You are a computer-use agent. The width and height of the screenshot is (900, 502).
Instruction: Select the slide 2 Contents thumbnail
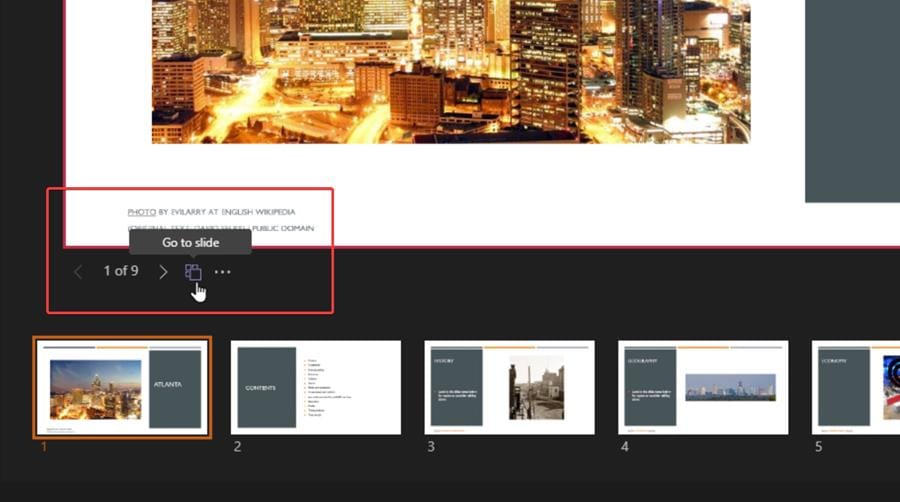click(316, 388)
